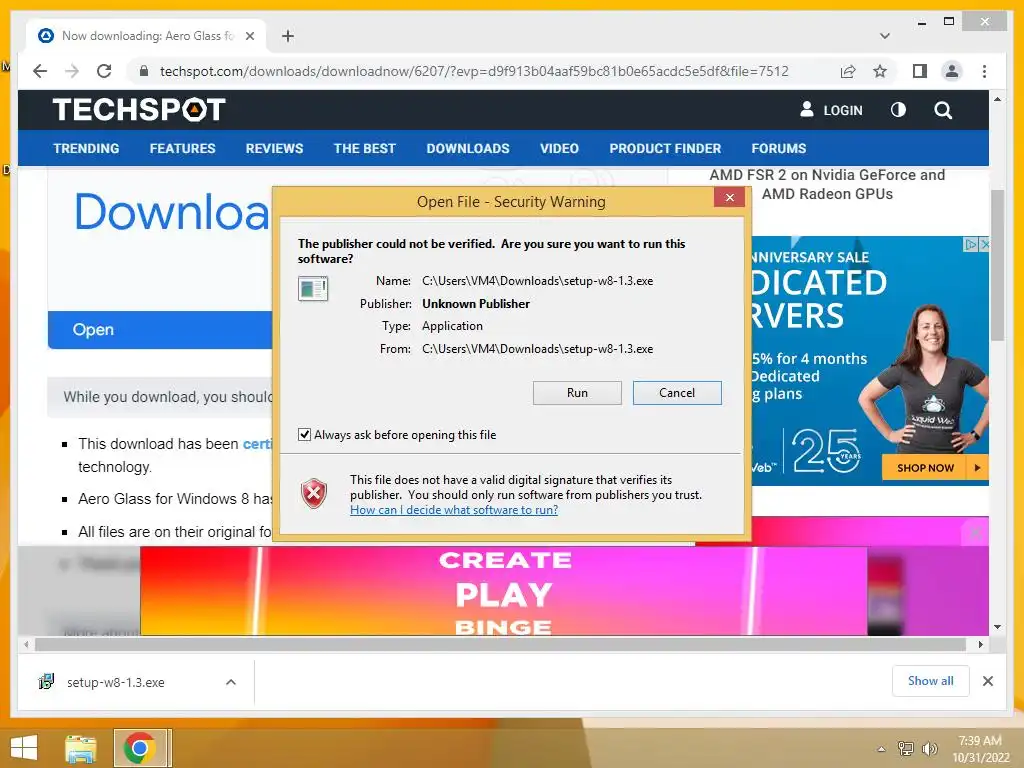
Task: Click the Chrome forward arrow
Action: coord(72,71)
